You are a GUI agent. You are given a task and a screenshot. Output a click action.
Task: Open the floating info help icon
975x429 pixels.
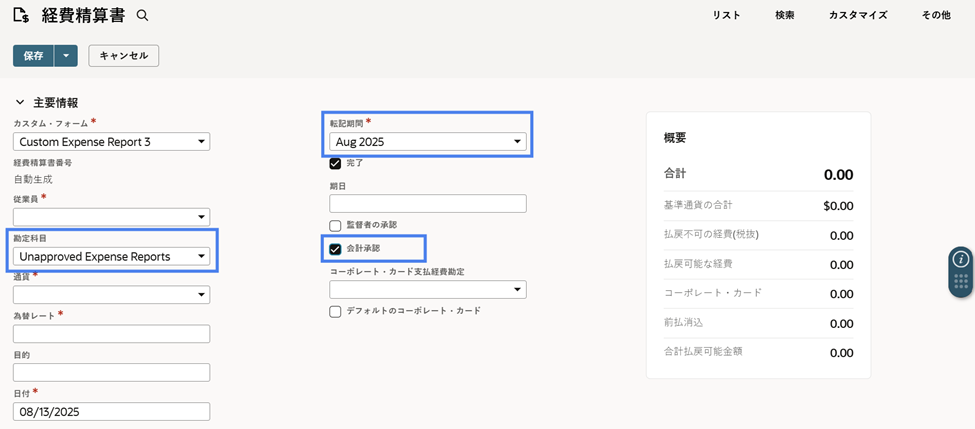coord(961,259)
